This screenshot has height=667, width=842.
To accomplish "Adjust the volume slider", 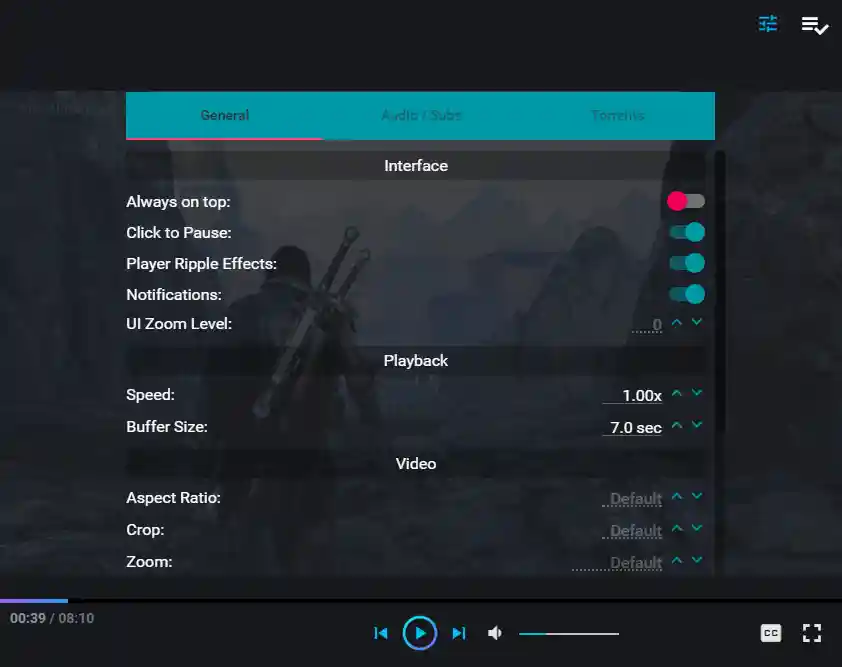I will (x=569, y=634).
